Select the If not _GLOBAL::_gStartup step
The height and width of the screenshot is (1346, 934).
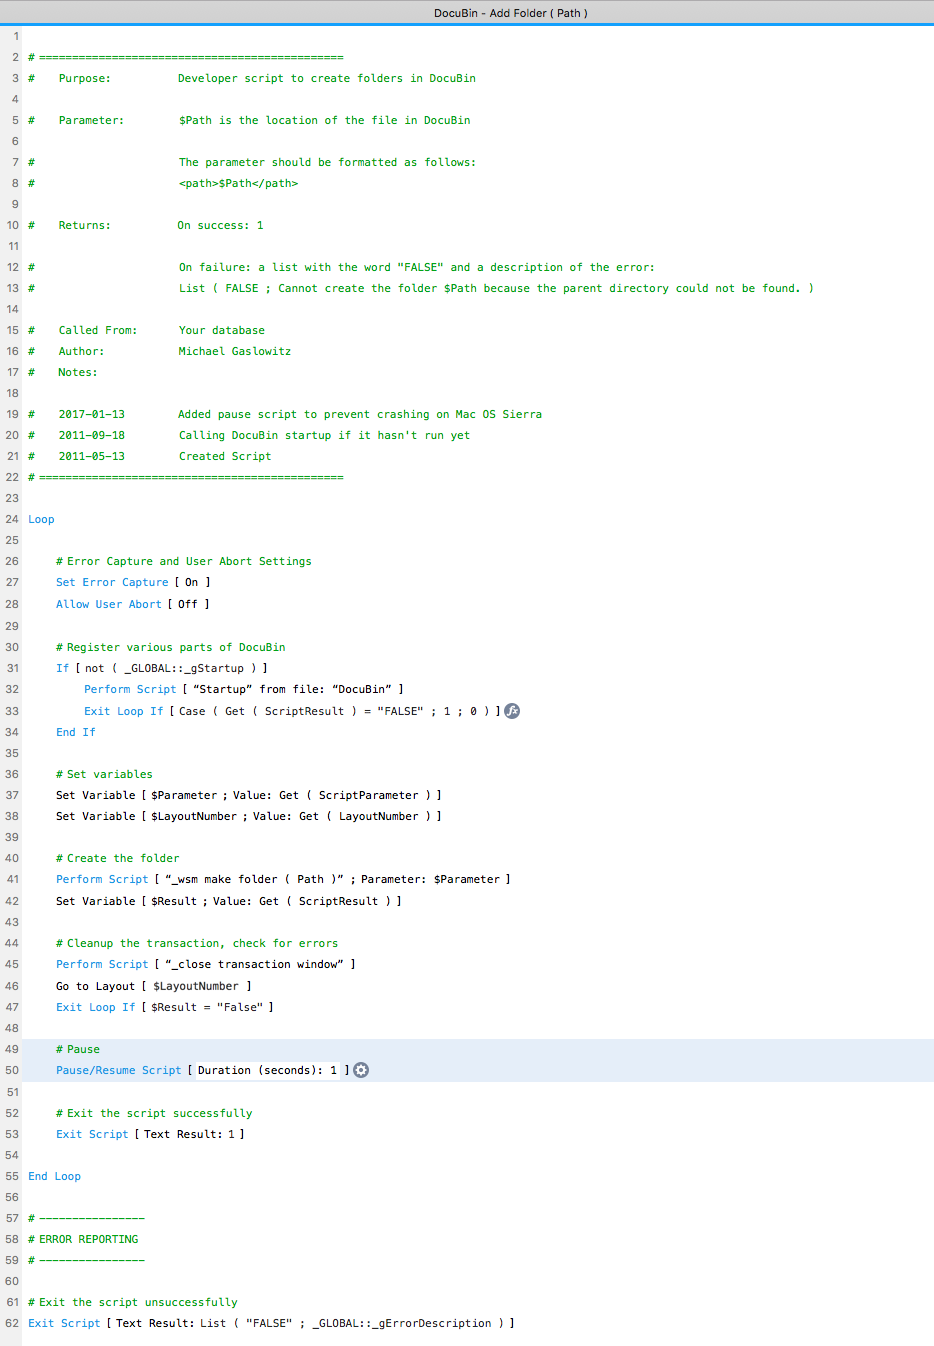pyautogui.click(x=161, y=668)
